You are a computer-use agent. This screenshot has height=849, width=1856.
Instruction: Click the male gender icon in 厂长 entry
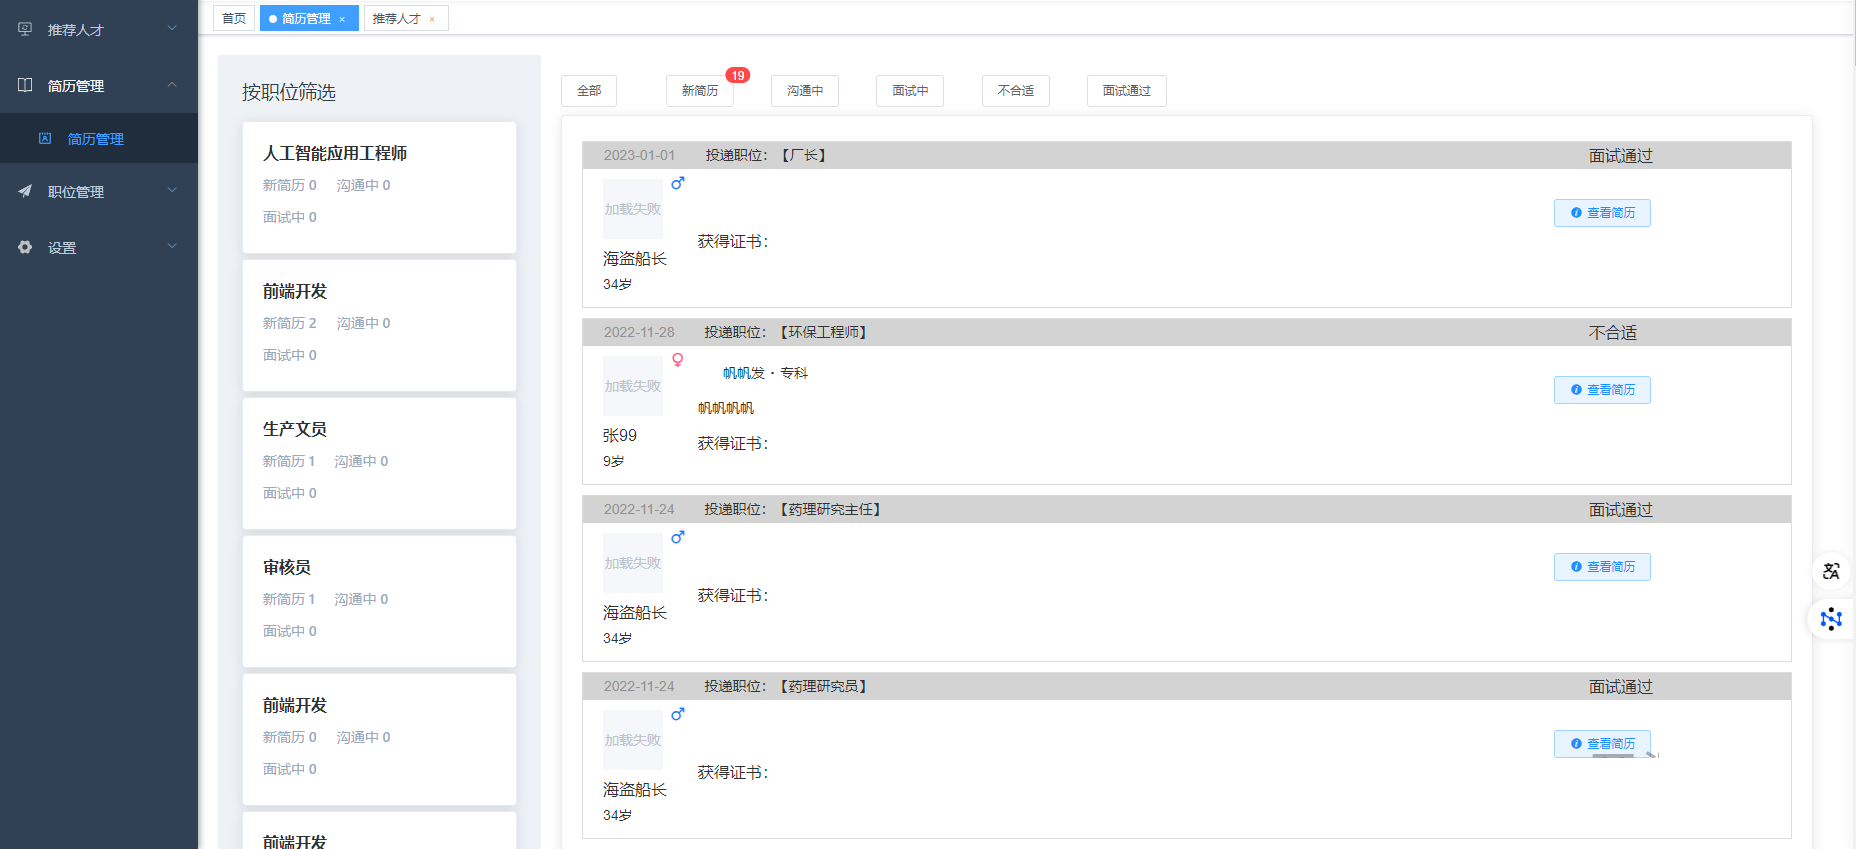click(678, 183)
